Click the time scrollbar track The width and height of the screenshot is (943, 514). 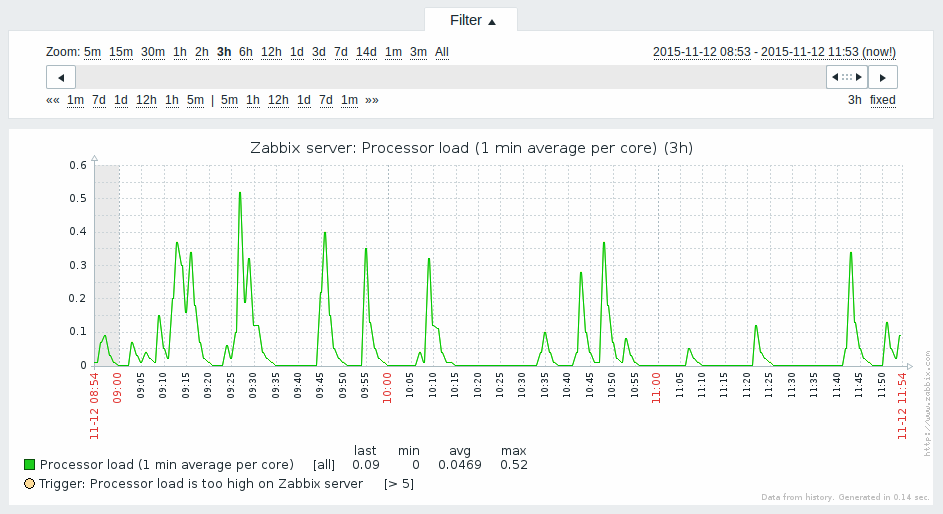point(451,78)
